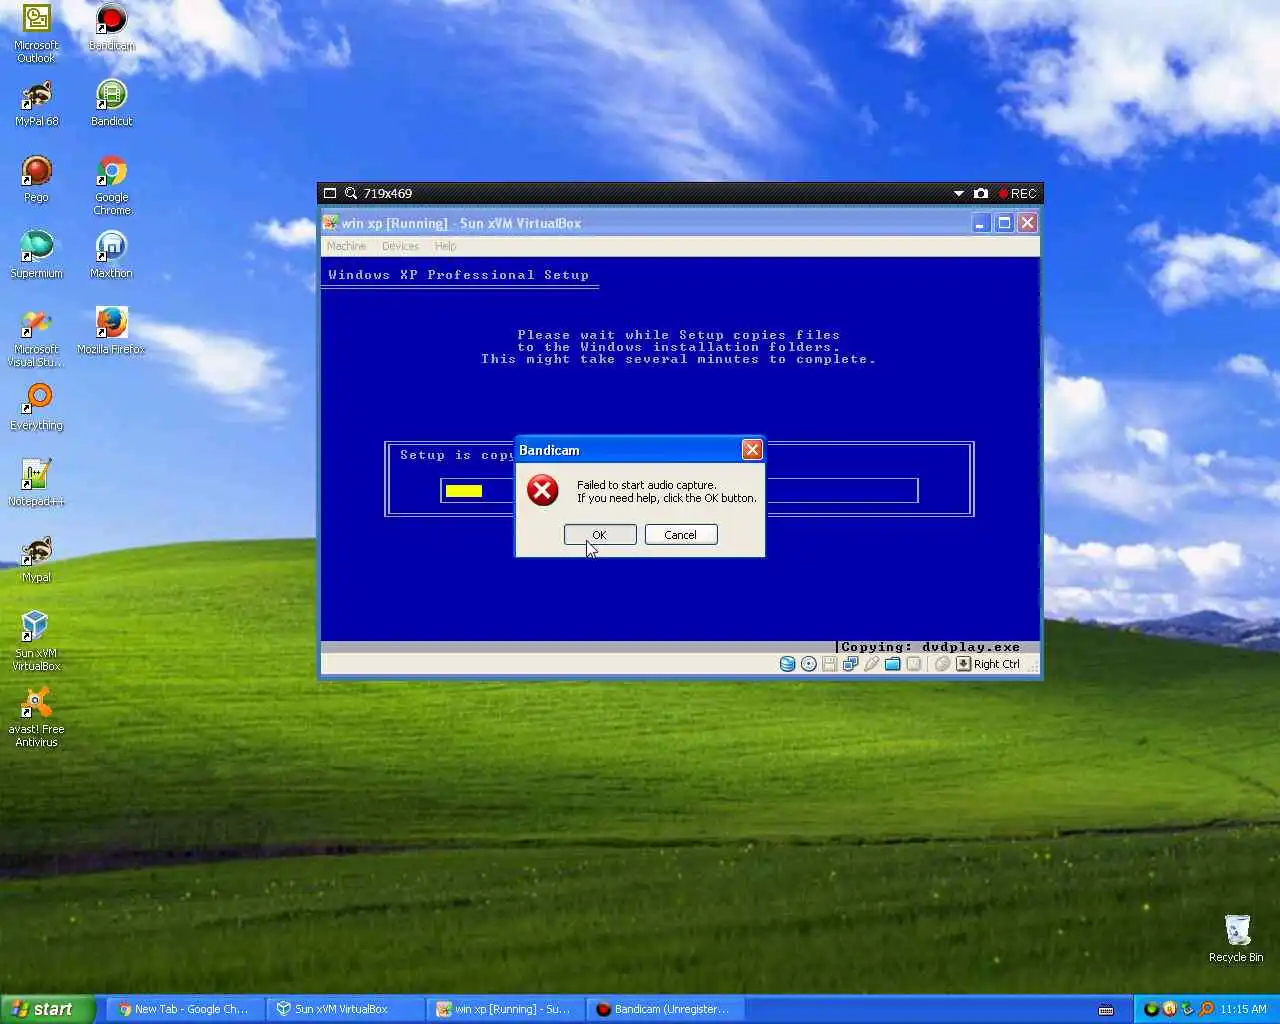This screenshot has width=1280, height=1024.
Task: Click the camera screenshot icon on the Bandicam bar
Action: tap(981, 193)
